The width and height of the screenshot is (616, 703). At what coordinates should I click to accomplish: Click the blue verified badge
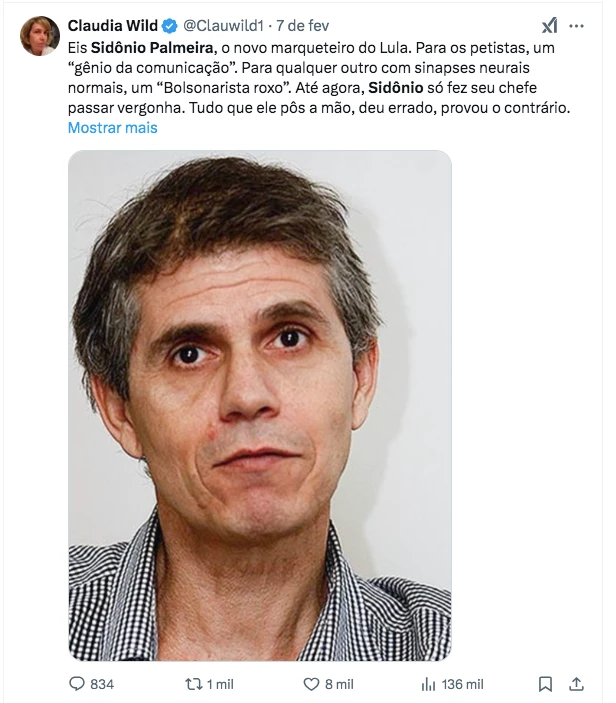[x=169, y=26]
